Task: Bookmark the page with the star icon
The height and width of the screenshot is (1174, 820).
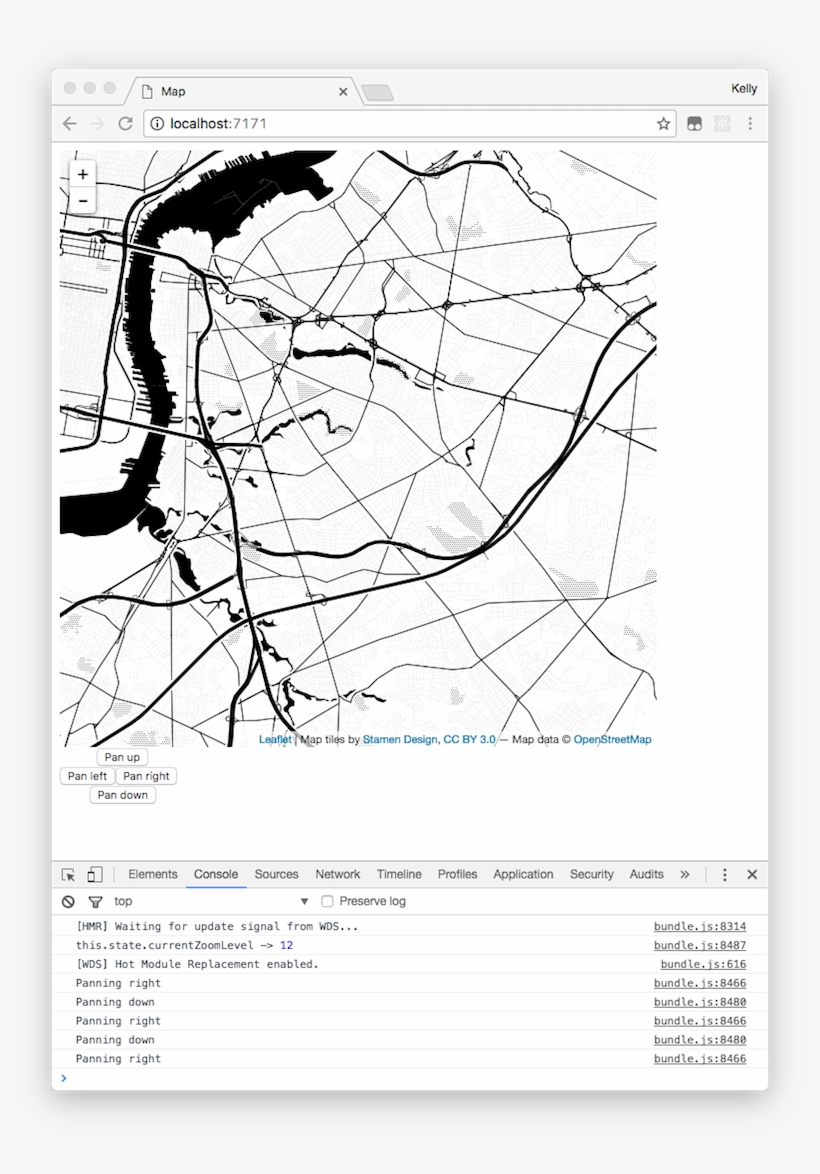Action: (x=663, y=124)
